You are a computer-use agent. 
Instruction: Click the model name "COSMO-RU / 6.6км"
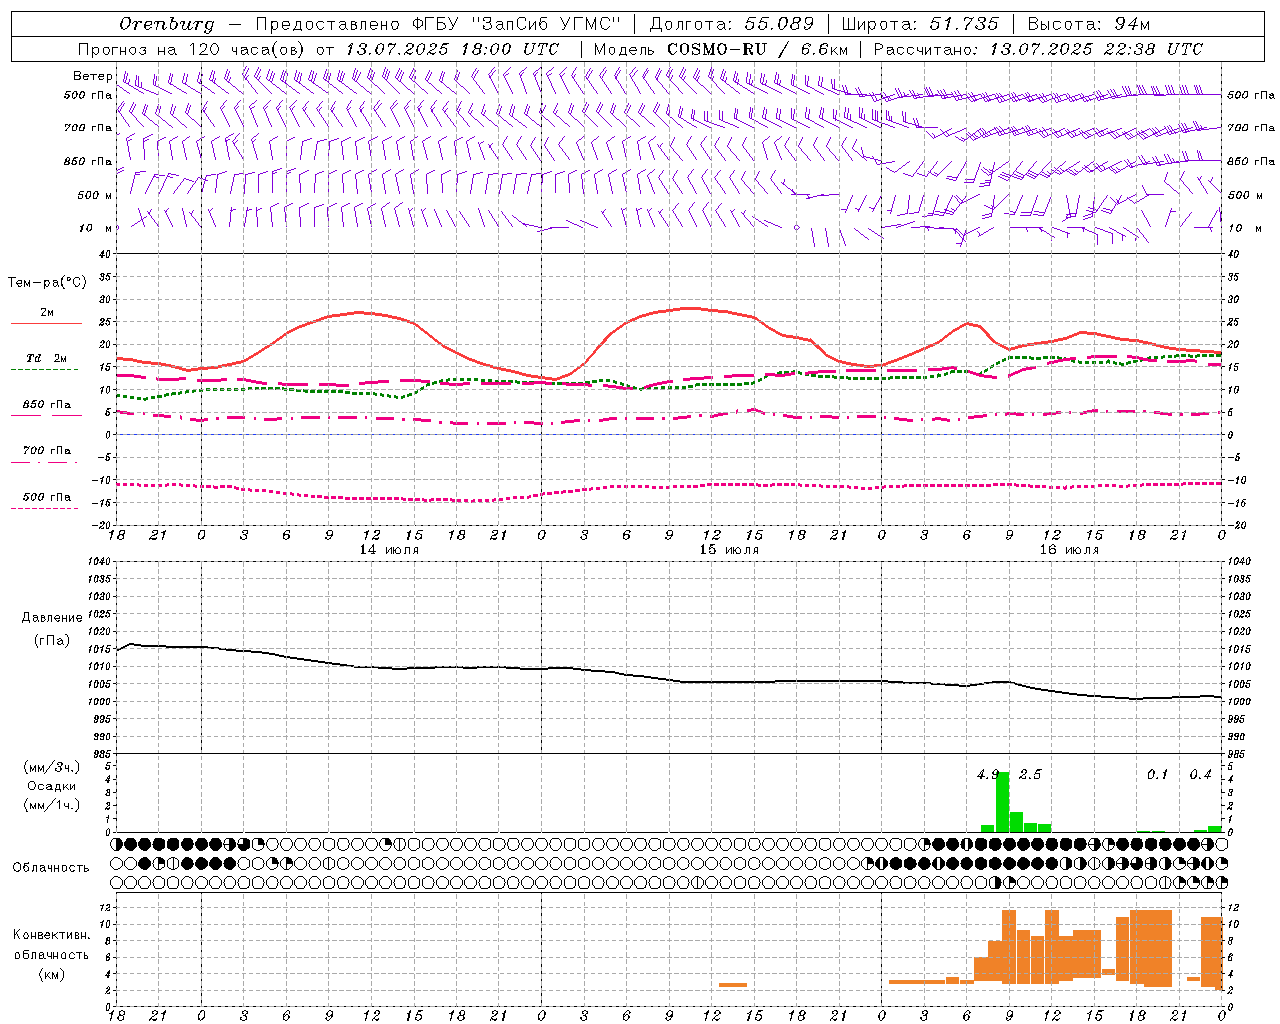pyautogui.click(x=757, y=49)
